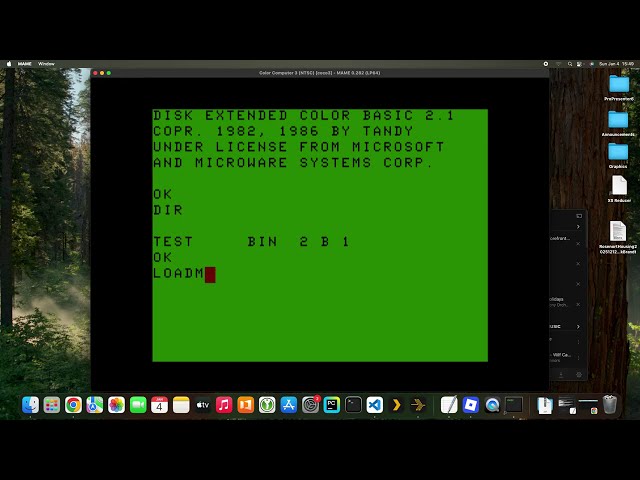
Task: Click the Wi-Fi status icon in menu bar
Action: coord(558,64)
